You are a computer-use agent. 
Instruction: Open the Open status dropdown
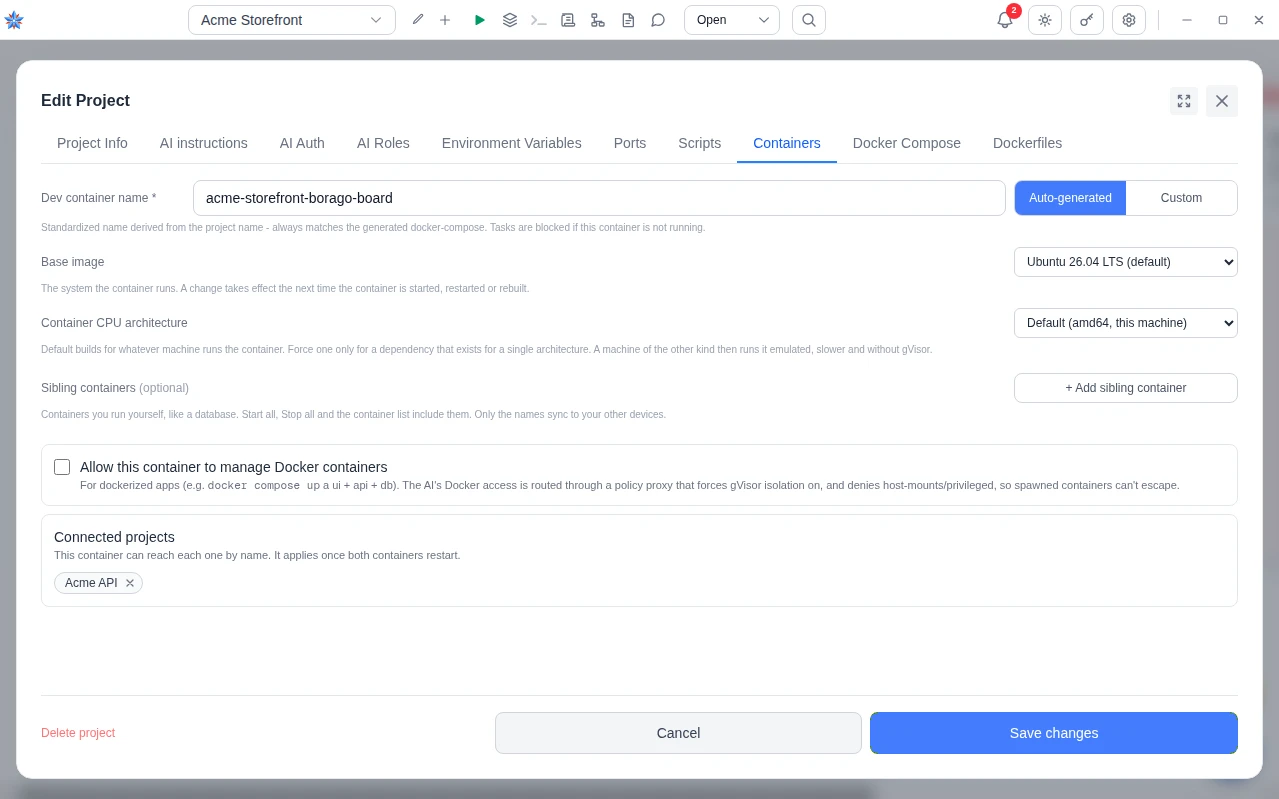(732, 20)
